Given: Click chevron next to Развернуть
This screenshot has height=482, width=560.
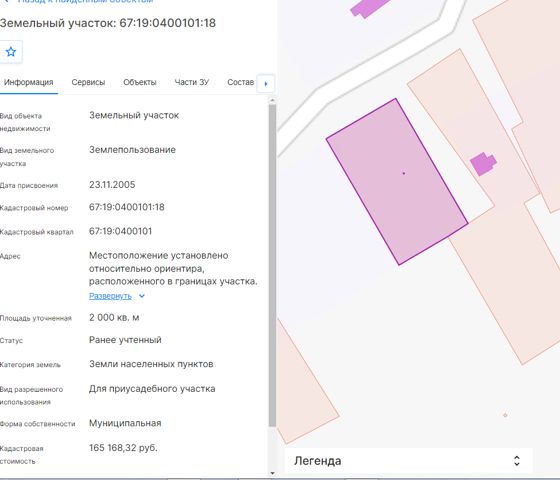Looking at the screenshot, I should pyautogui.click(x=142, y=296).
